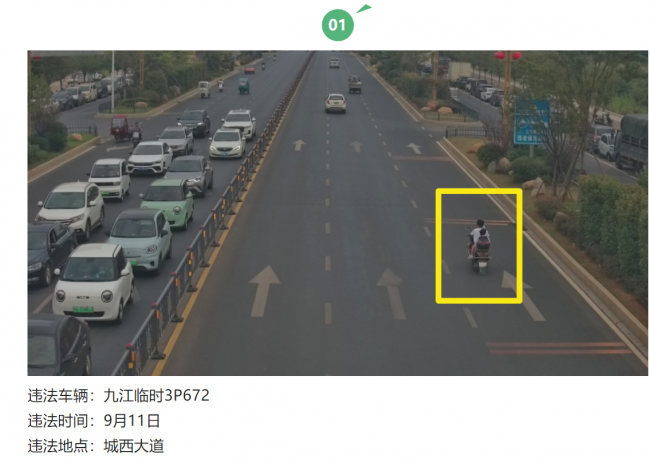
Task: Click the small green leaf accent above badge
Action: (364, 8)
